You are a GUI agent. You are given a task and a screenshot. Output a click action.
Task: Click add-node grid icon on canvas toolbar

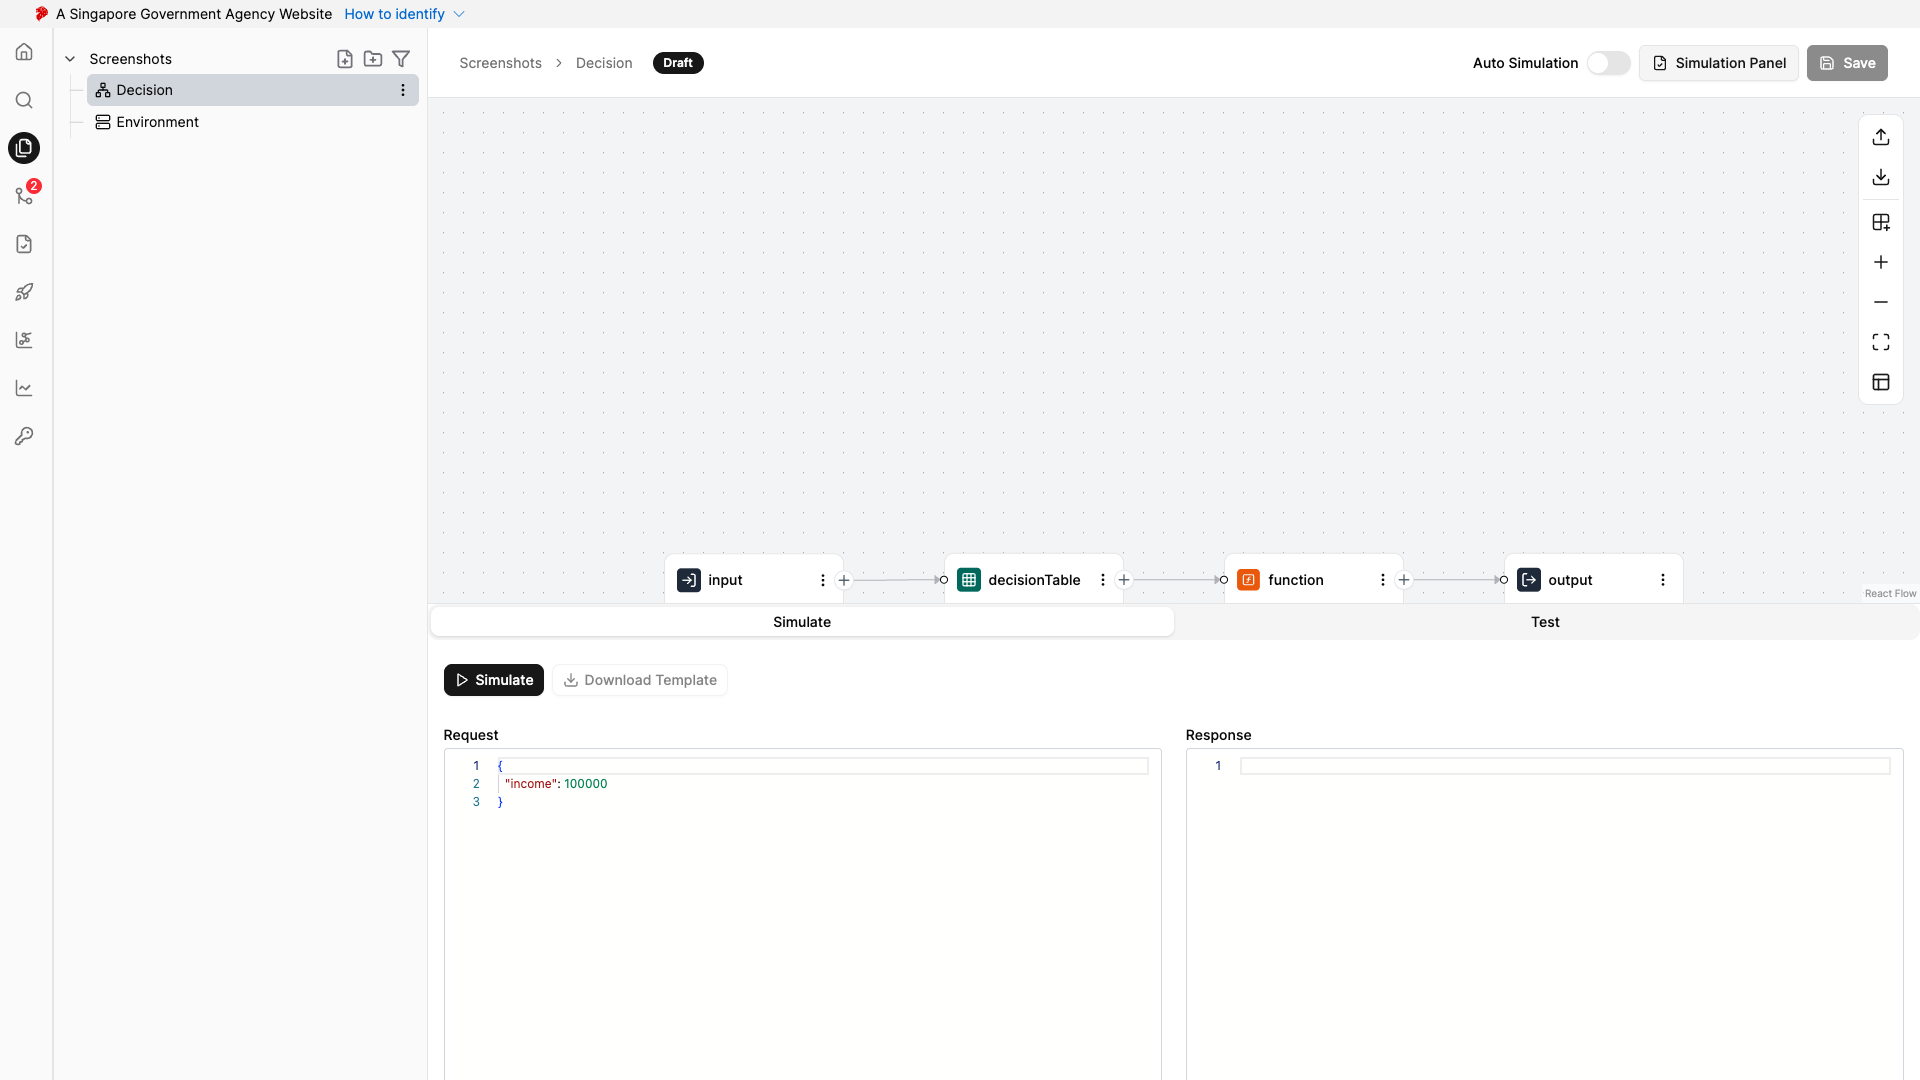point(1881,222)
